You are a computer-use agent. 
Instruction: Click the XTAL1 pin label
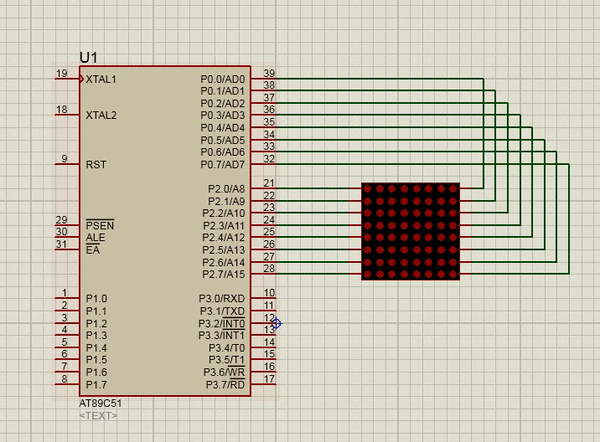101,79
